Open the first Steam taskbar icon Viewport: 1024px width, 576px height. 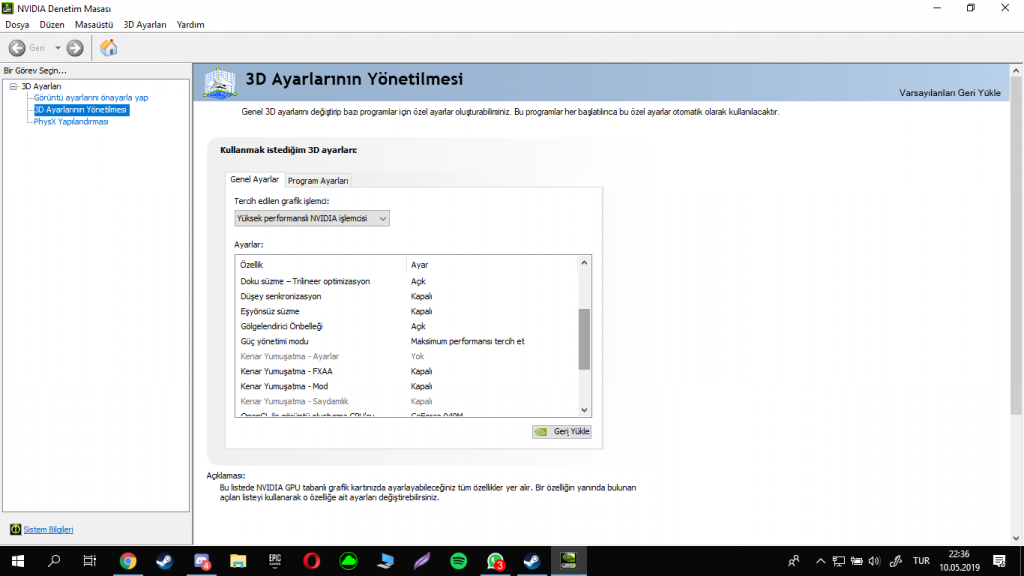(165, 561)
